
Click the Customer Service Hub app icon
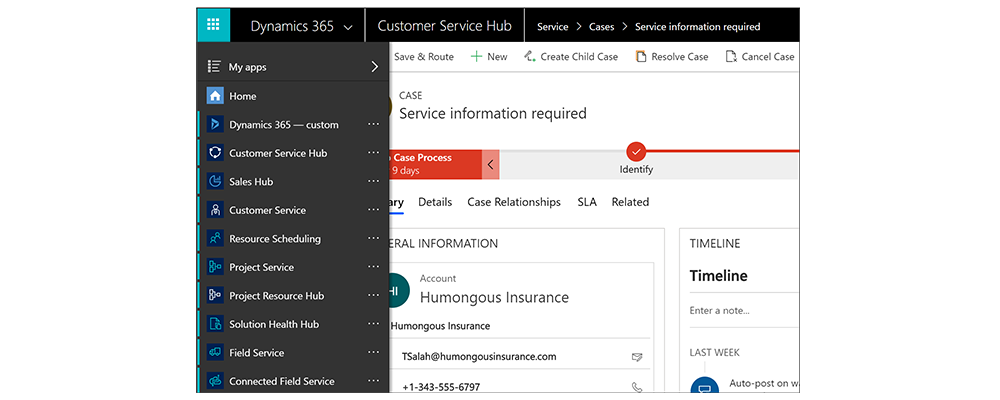click(x=215, y=153)
